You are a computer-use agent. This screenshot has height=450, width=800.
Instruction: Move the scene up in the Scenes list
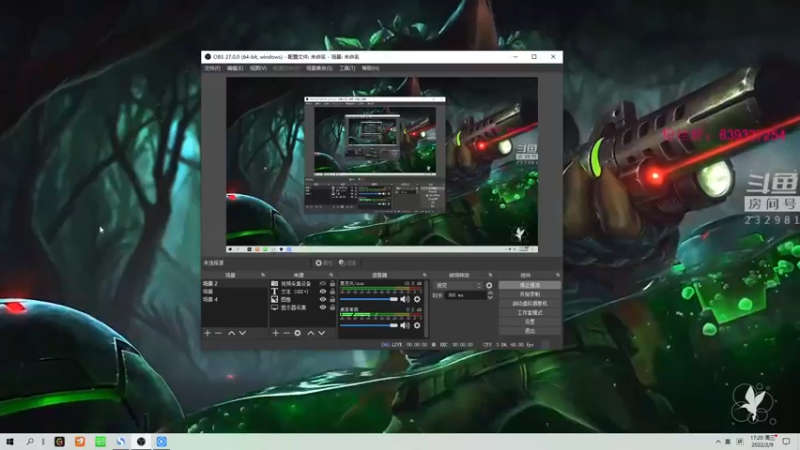click(x=231, y=333)
